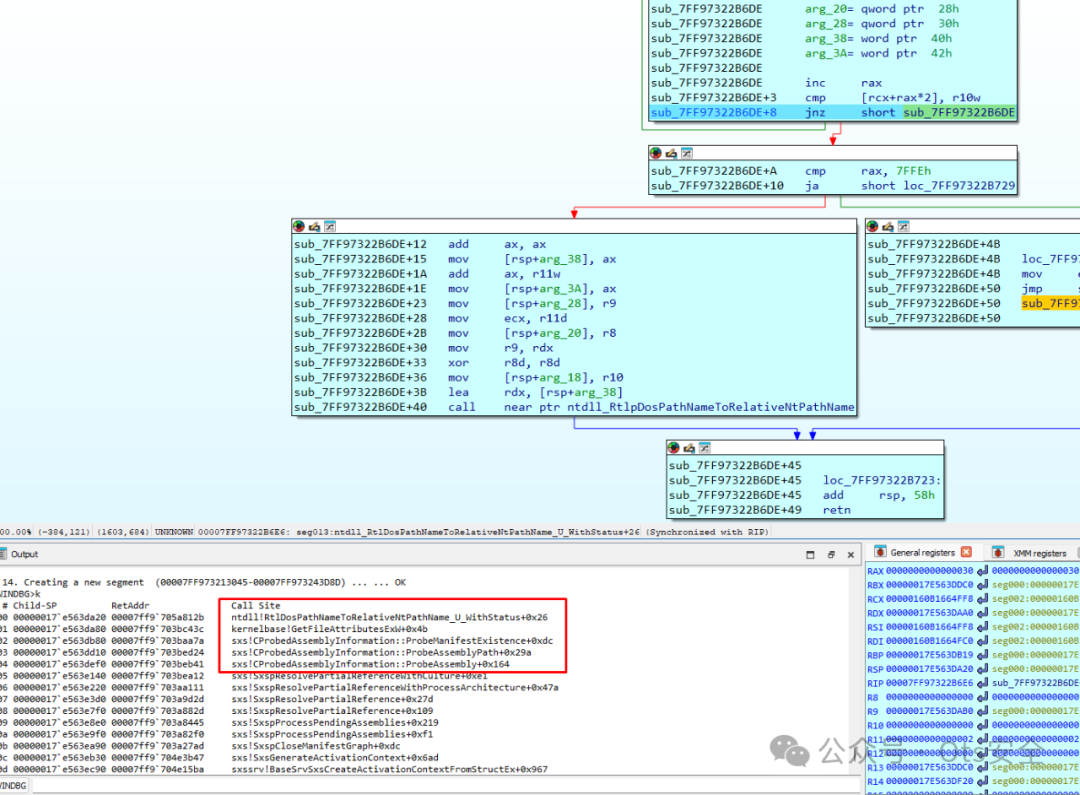Screen dimensions: 1080x795
Task: Click the jump arrow next to the R13 register
Action: pyautogui.click(x=983, y=767)
